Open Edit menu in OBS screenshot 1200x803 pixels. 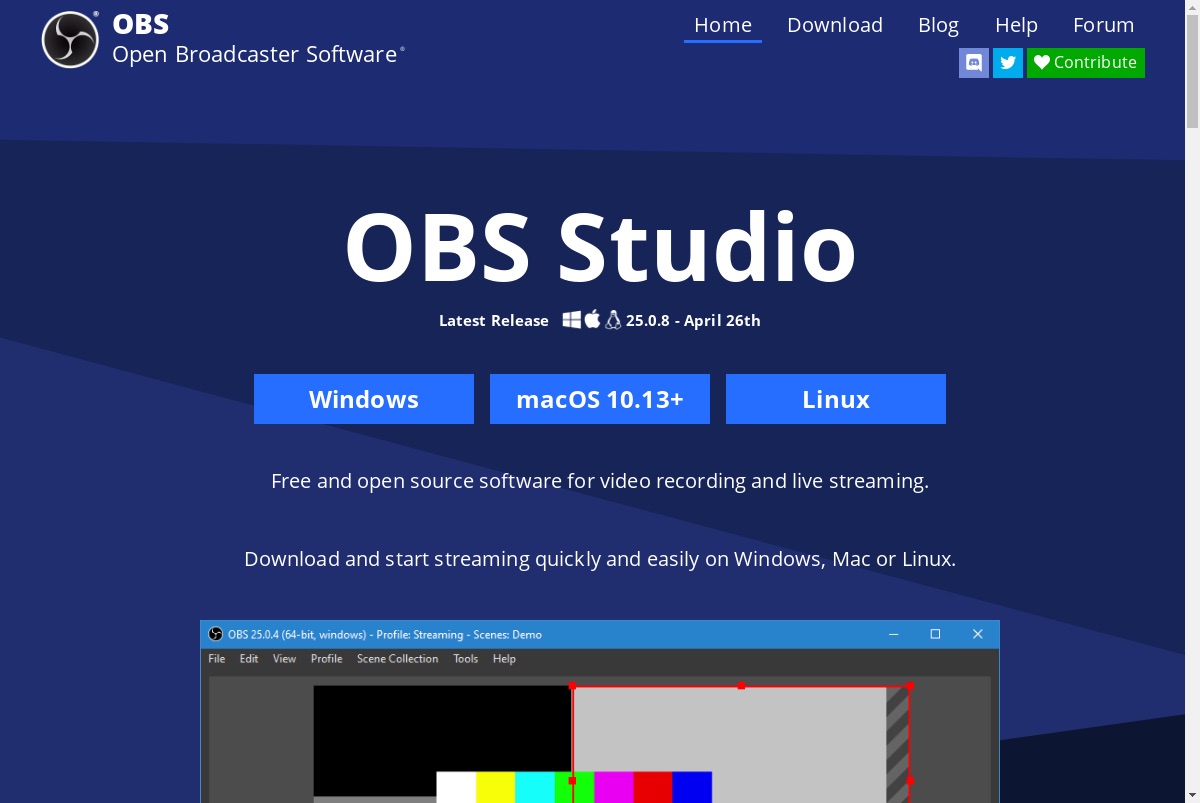pyautogui.click(x=249, y=659)
